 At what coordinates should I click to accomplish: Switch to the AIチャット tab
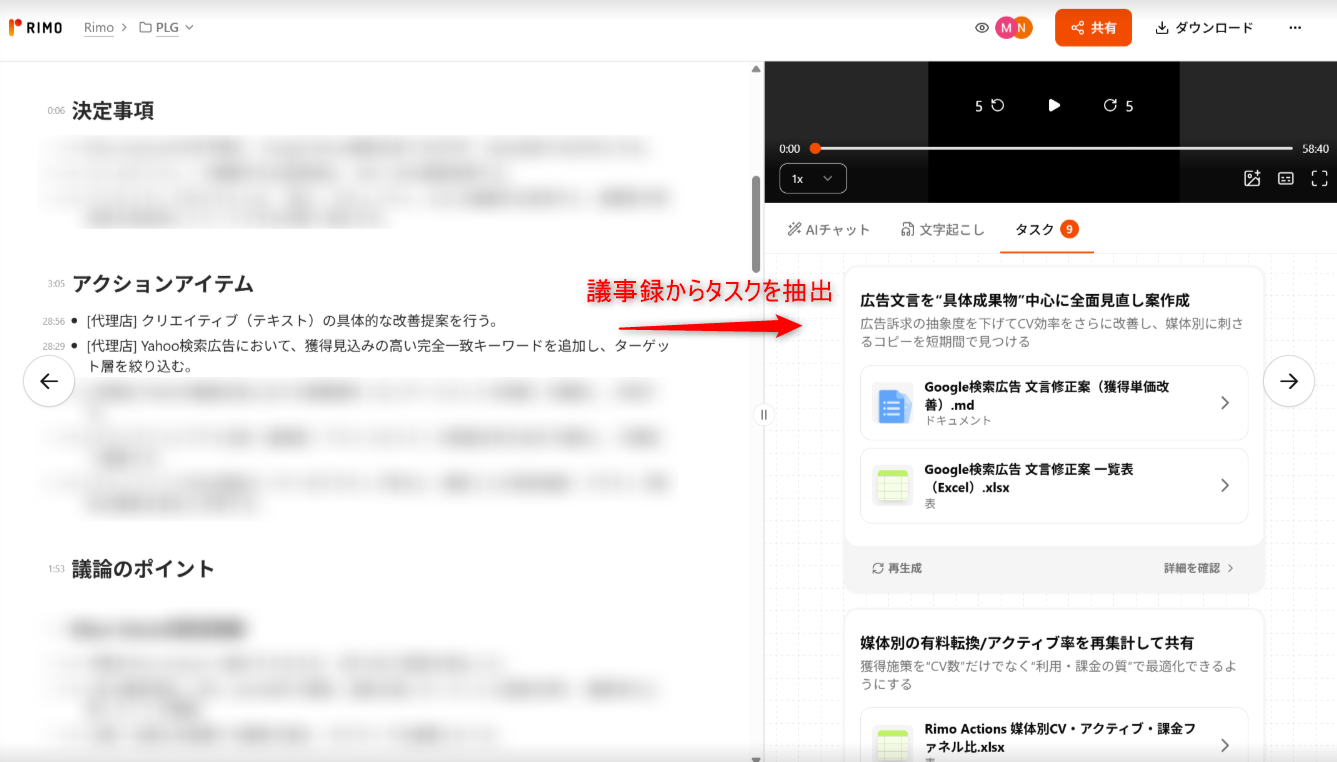click(x=829, y=229)
